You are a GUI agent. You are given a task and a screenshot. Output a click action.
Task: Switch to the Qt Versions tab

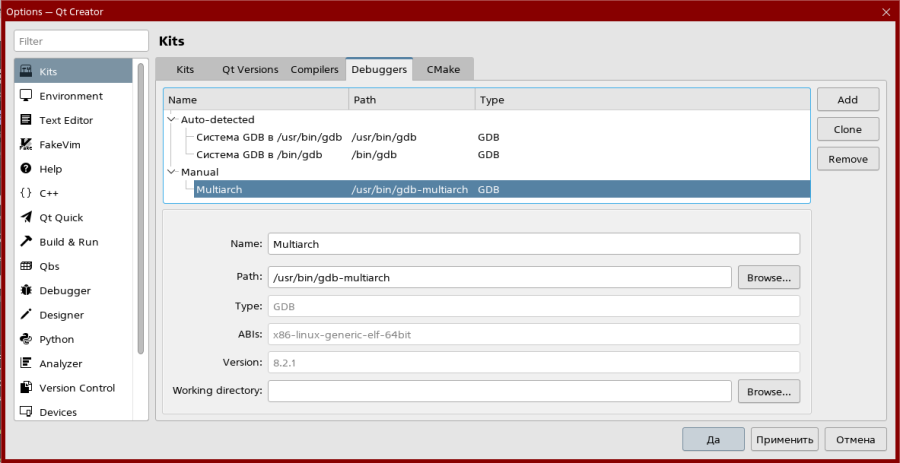coord(250,70)
